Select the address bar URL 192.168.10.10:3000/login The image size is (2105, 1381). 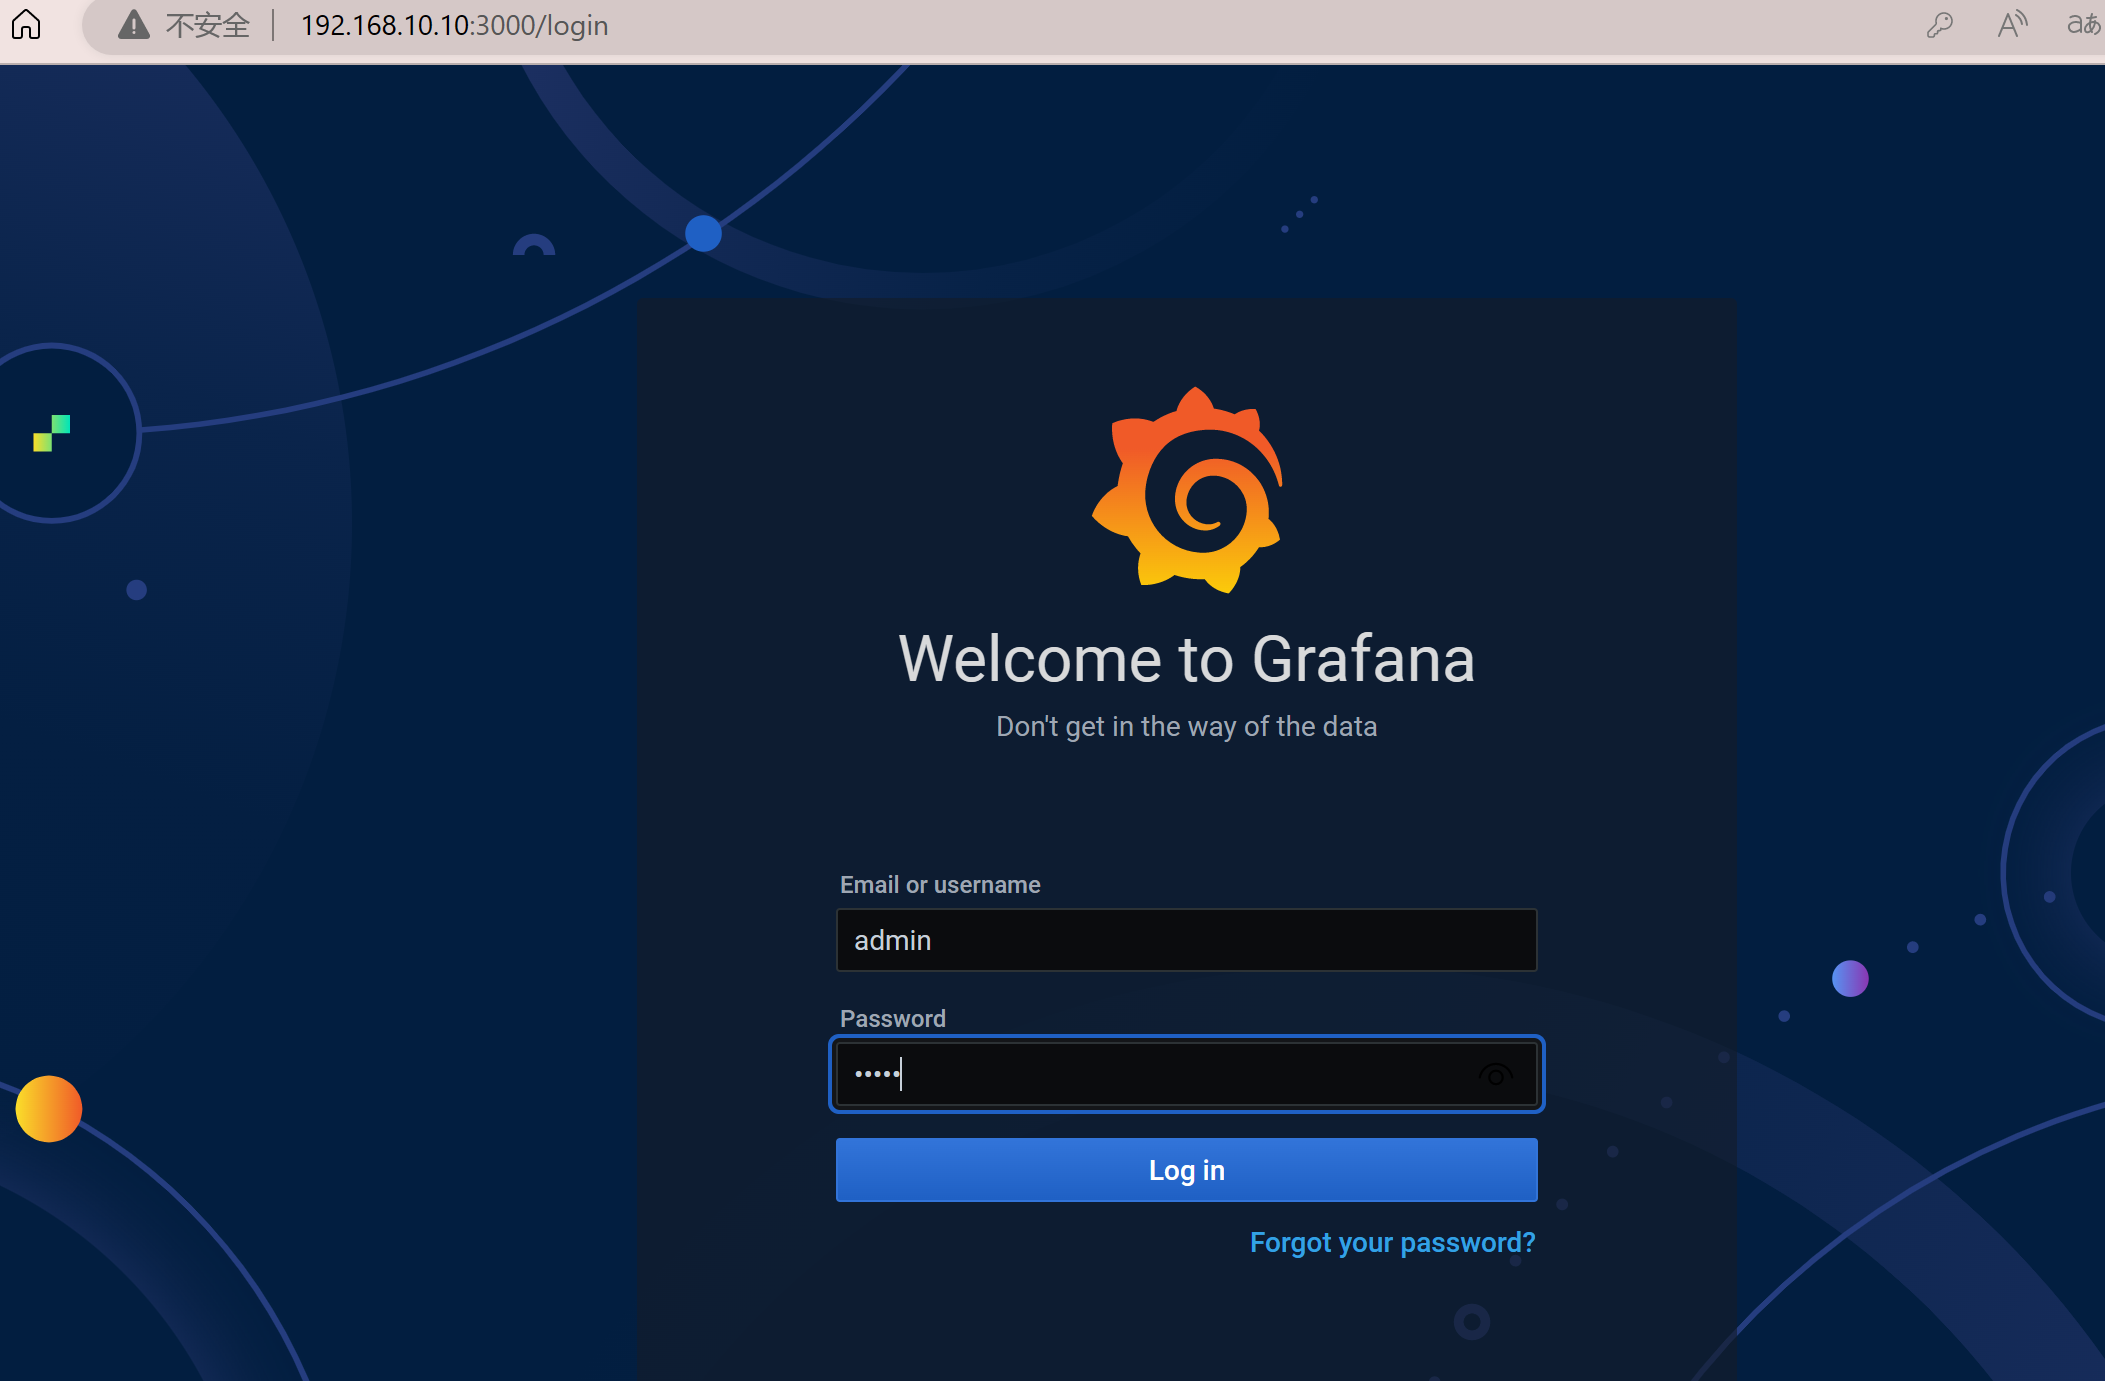pyautogui.click(x=454, y=25)
